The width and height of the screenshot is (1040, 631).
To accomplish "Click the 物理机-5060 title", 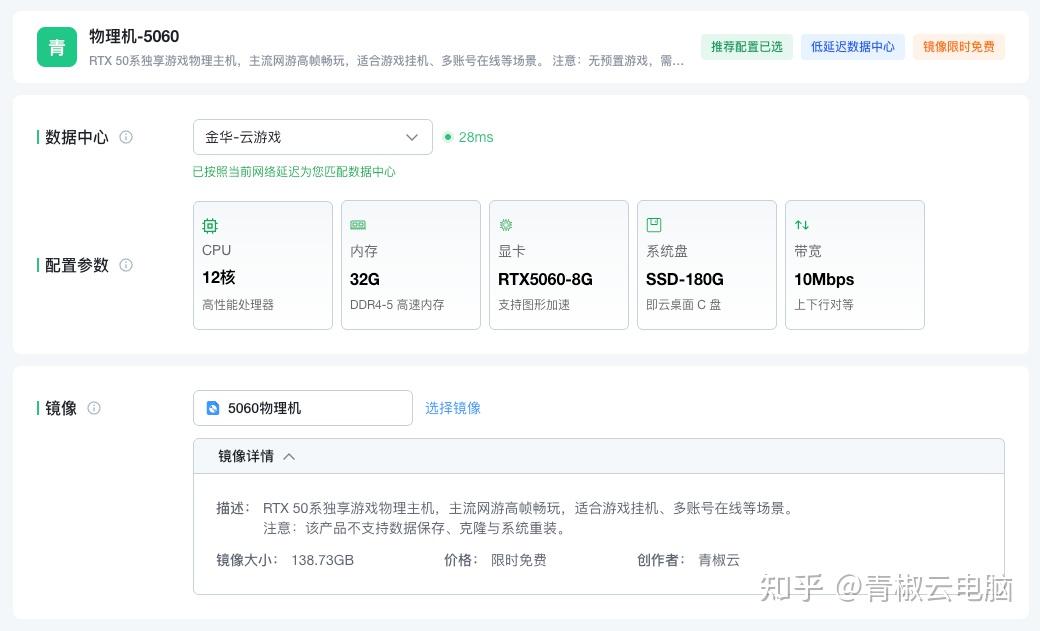I will click(x=134, y=36).
